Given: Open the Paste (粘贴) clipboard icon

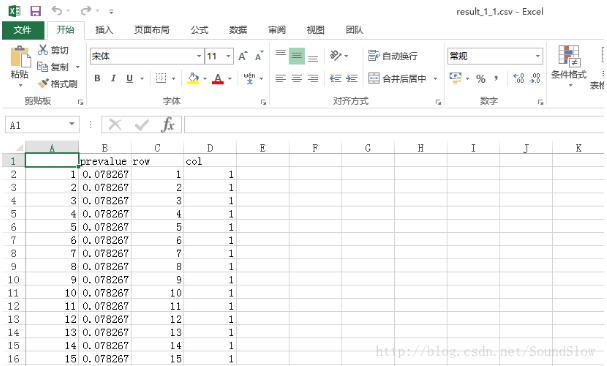Looking at the screenshot, I should click(x=20, y=58).
